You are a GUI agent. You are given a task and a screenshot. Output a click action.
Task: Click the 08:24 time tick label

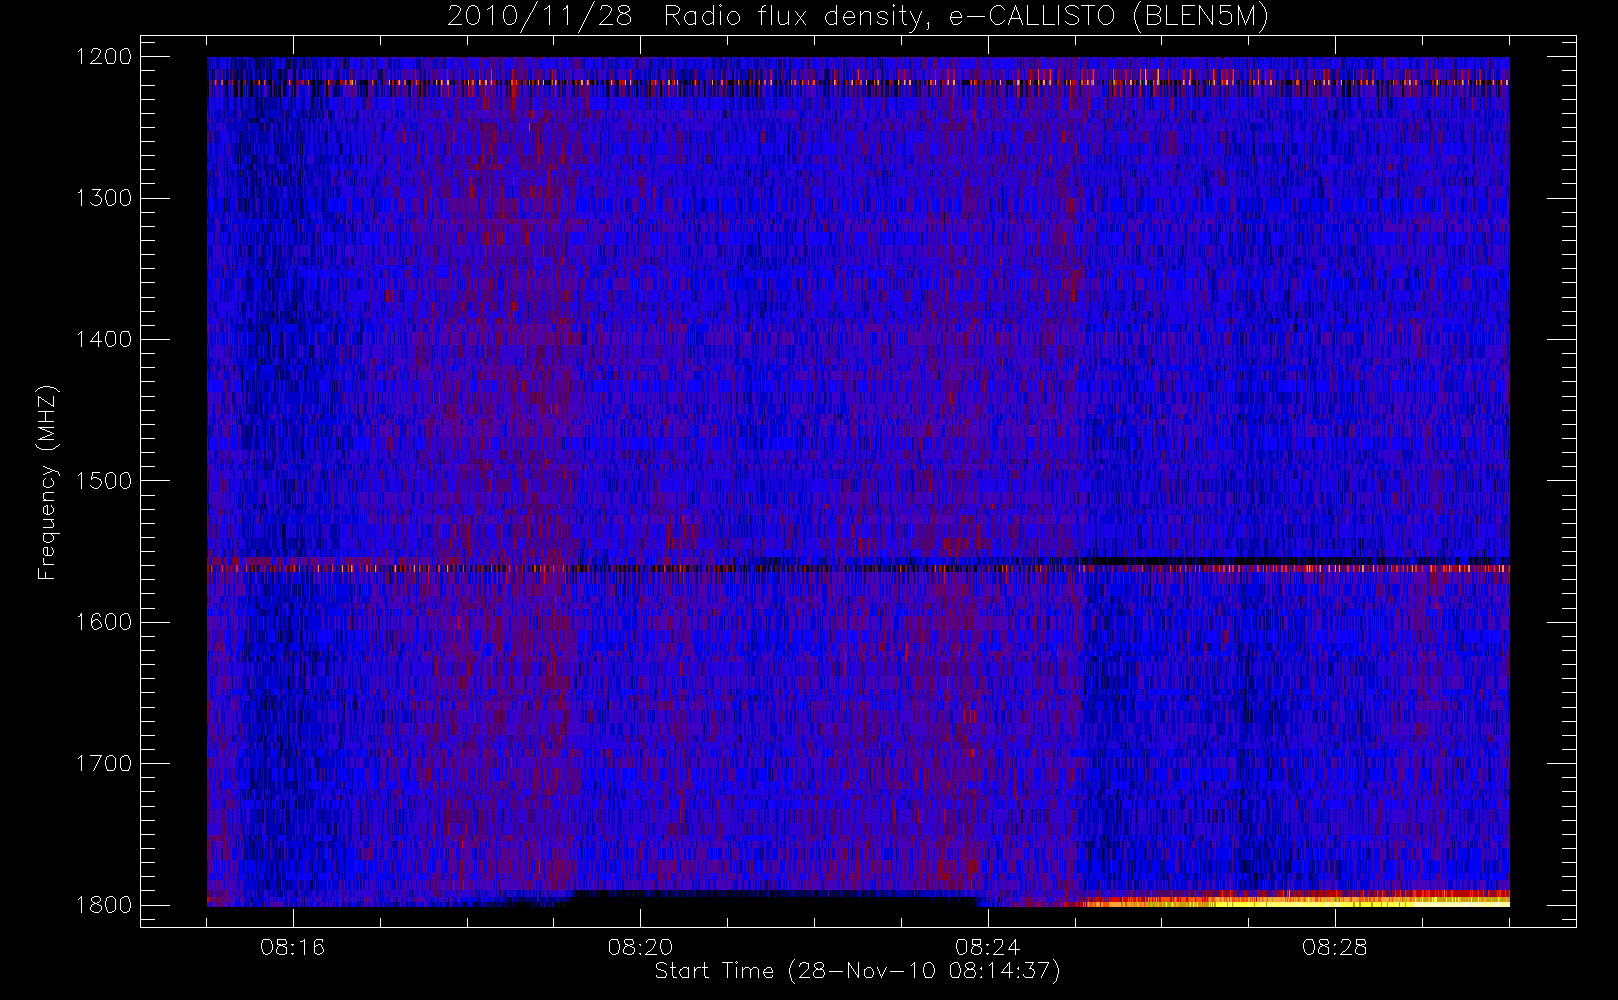click(987, 947)
